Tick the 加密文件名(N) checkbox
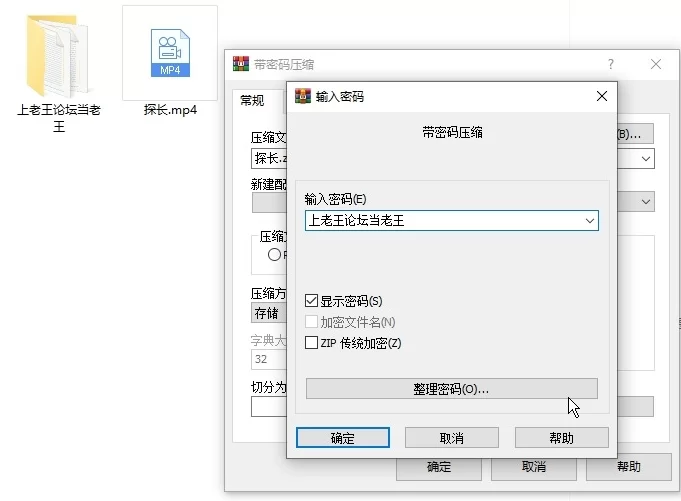 [311, 322]
